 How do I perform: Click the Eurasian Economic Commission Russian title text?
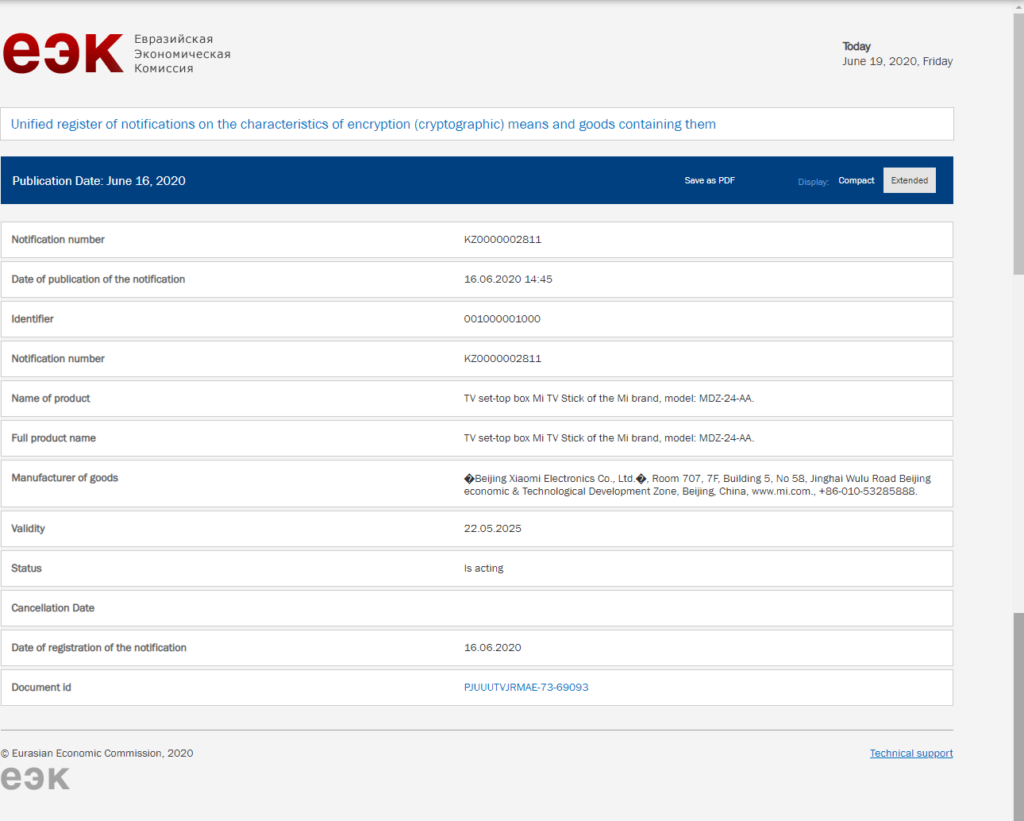(x=182, y=54)
